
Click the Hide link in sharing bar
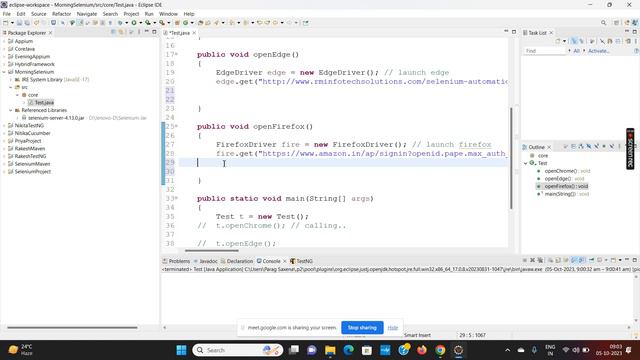coord(393,328)
